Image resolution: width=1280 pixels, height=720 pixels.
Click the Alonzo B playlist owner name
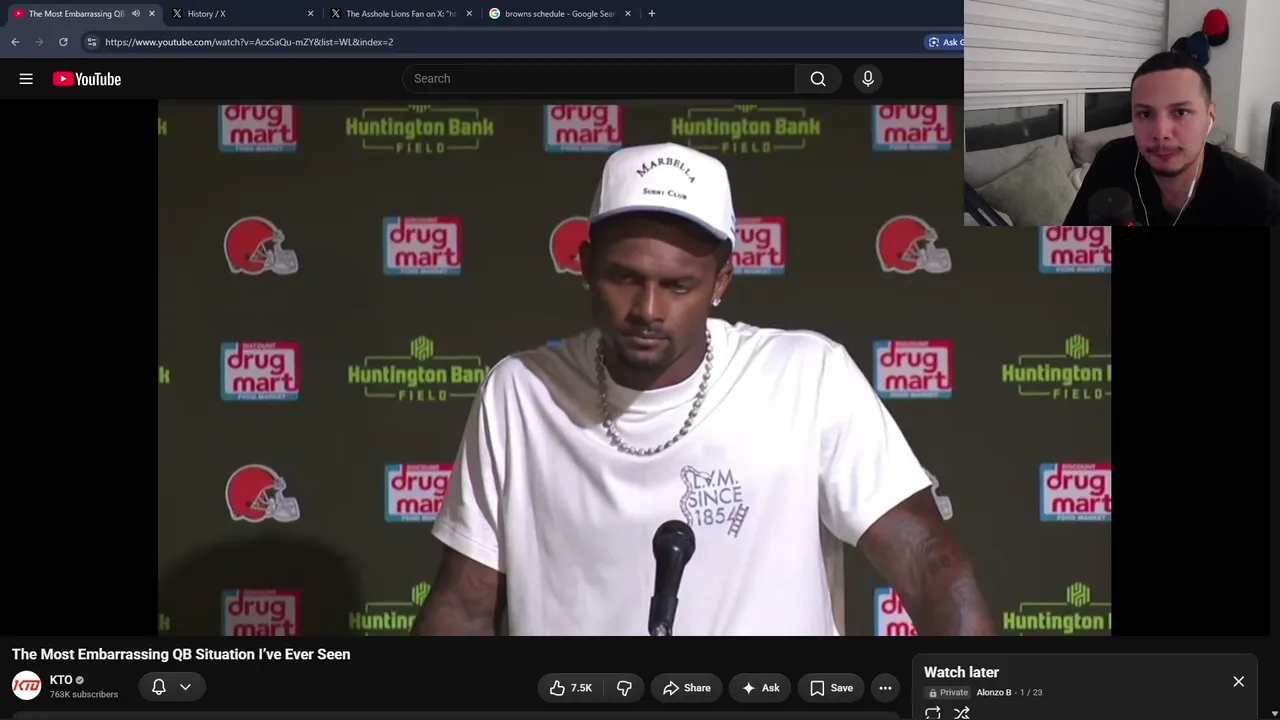point(993,692)
